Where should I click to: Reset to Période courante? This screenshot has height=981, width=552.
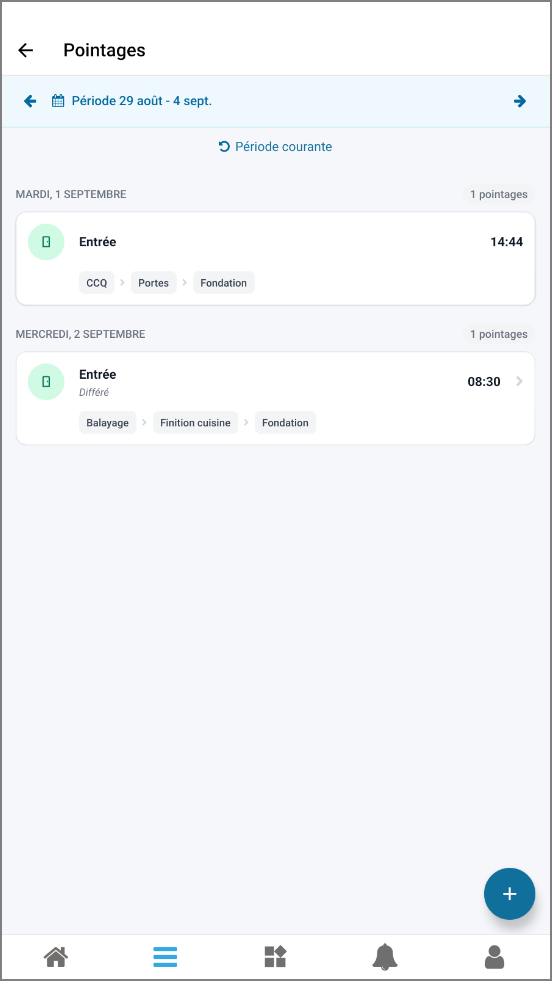point(275,146)
